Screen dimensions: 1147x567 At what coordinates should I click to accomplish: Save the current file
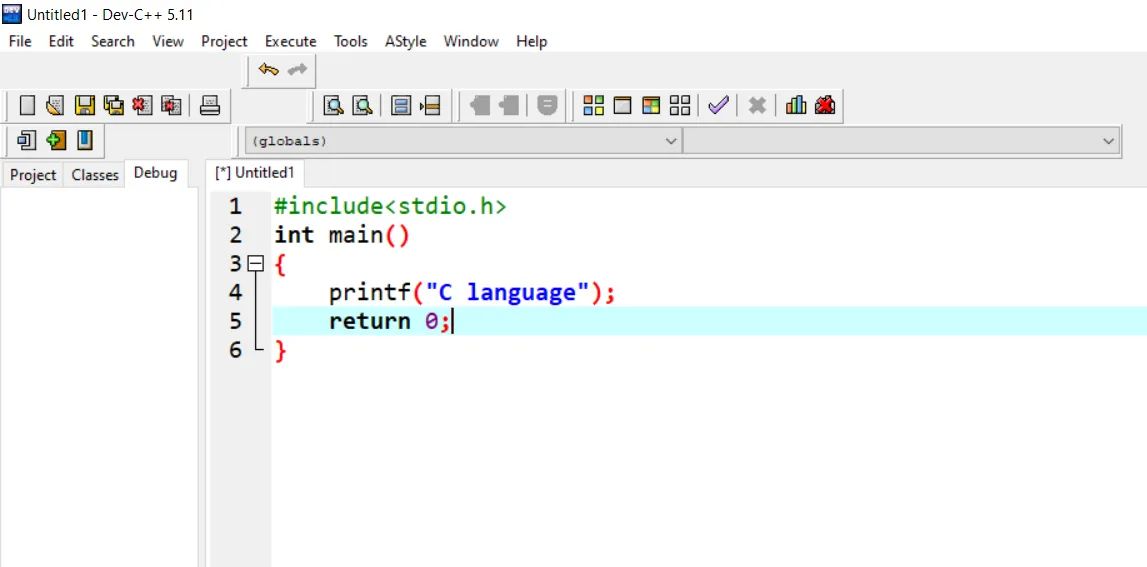85,106
